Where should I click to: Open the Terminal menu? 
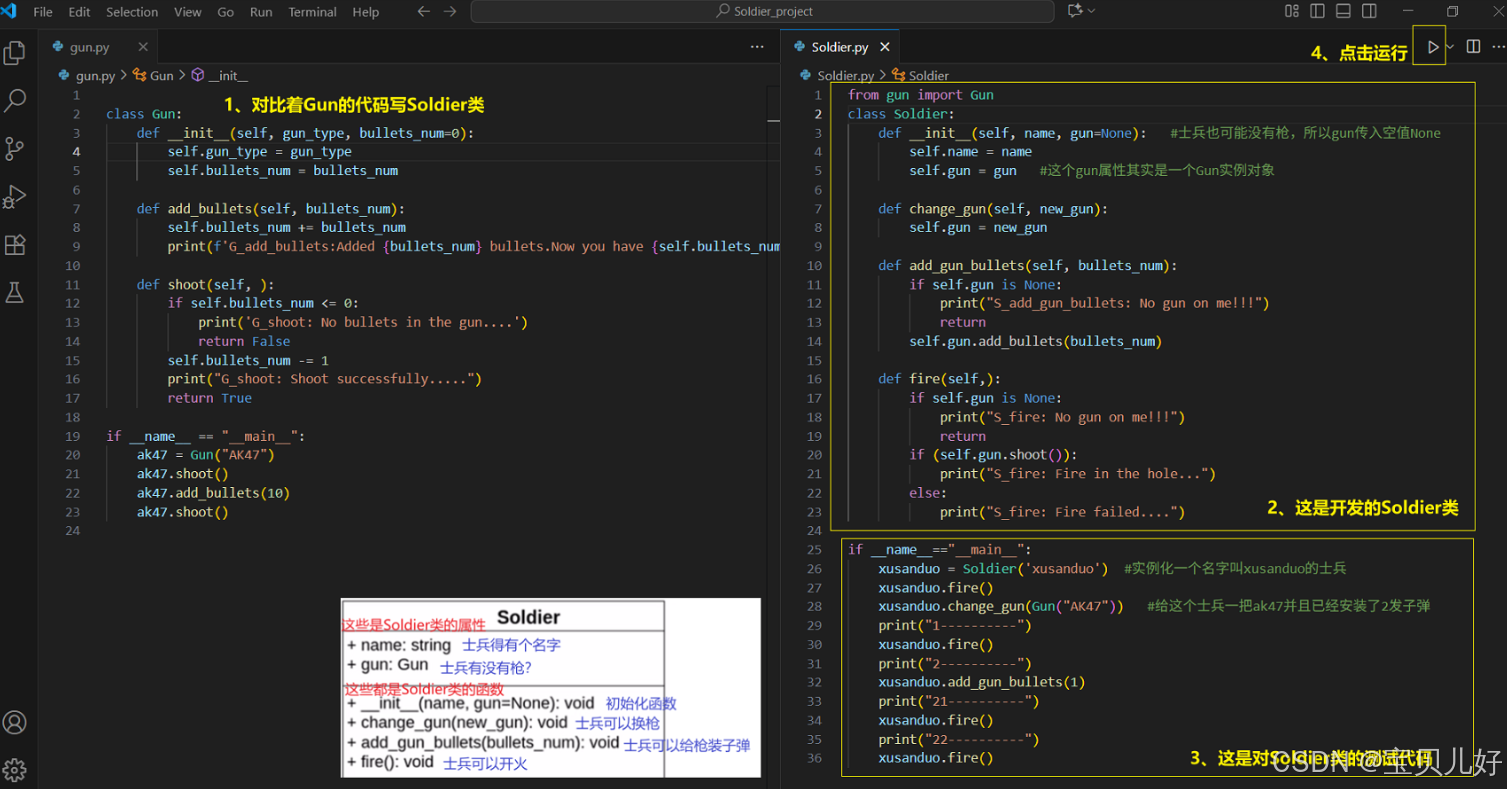313,12
